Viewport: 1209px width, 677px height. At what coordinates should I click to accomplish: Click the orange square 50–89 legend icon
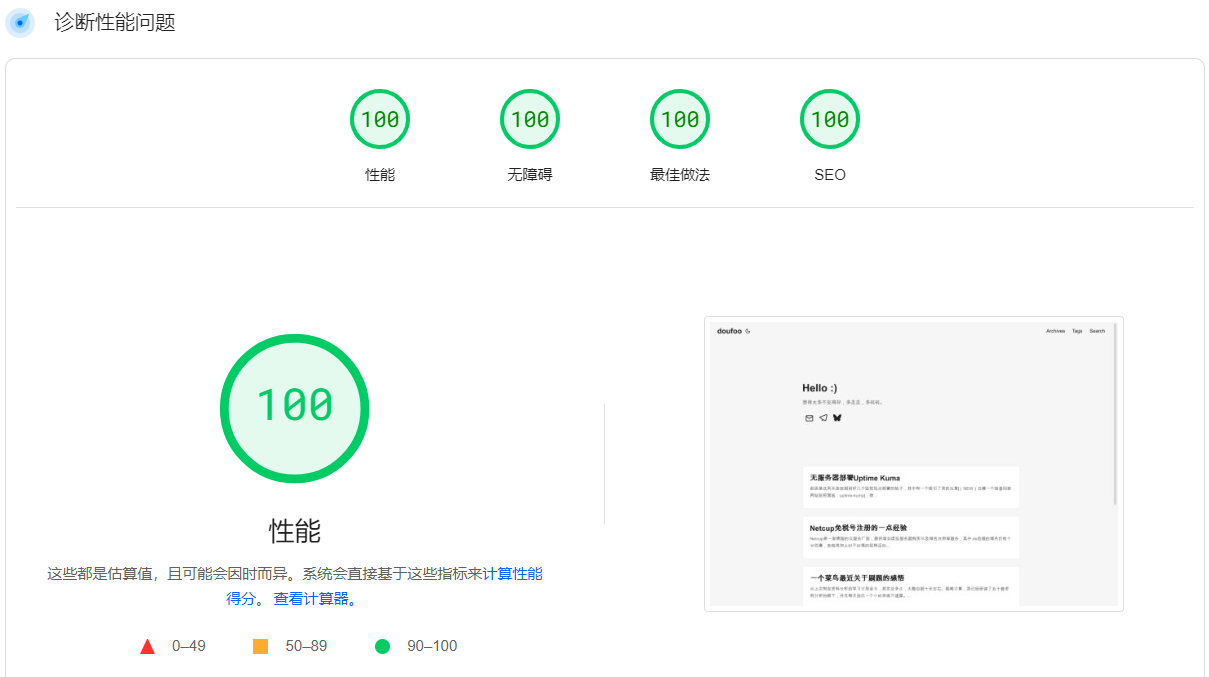(x=261, y=647)
